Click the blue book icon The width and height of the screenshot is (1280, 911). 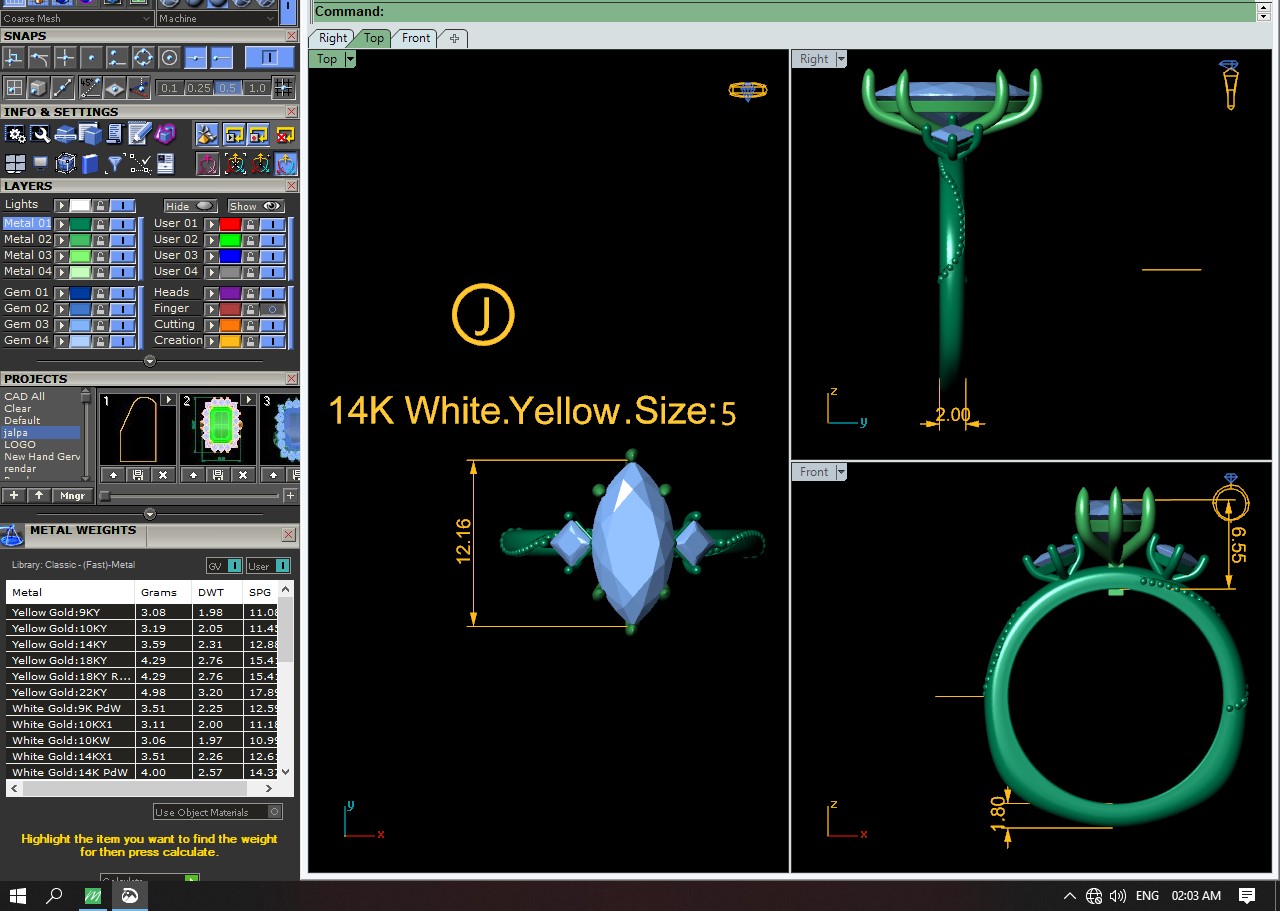pyautogui.click(x=90, y=164)
